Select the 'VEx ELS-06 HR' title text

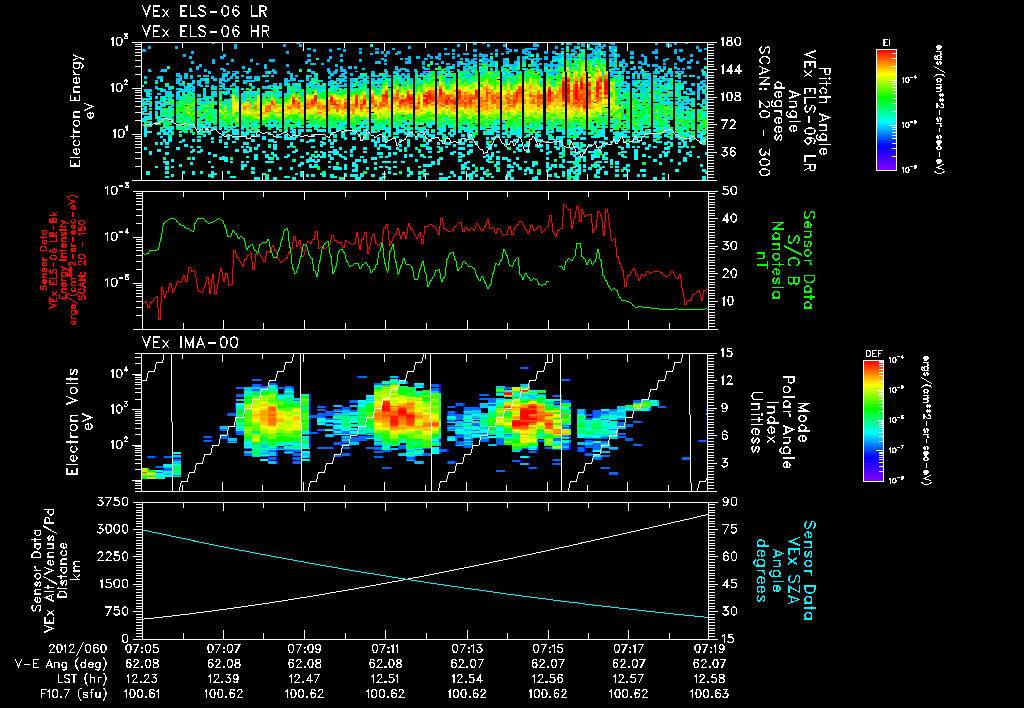[206, 31]
